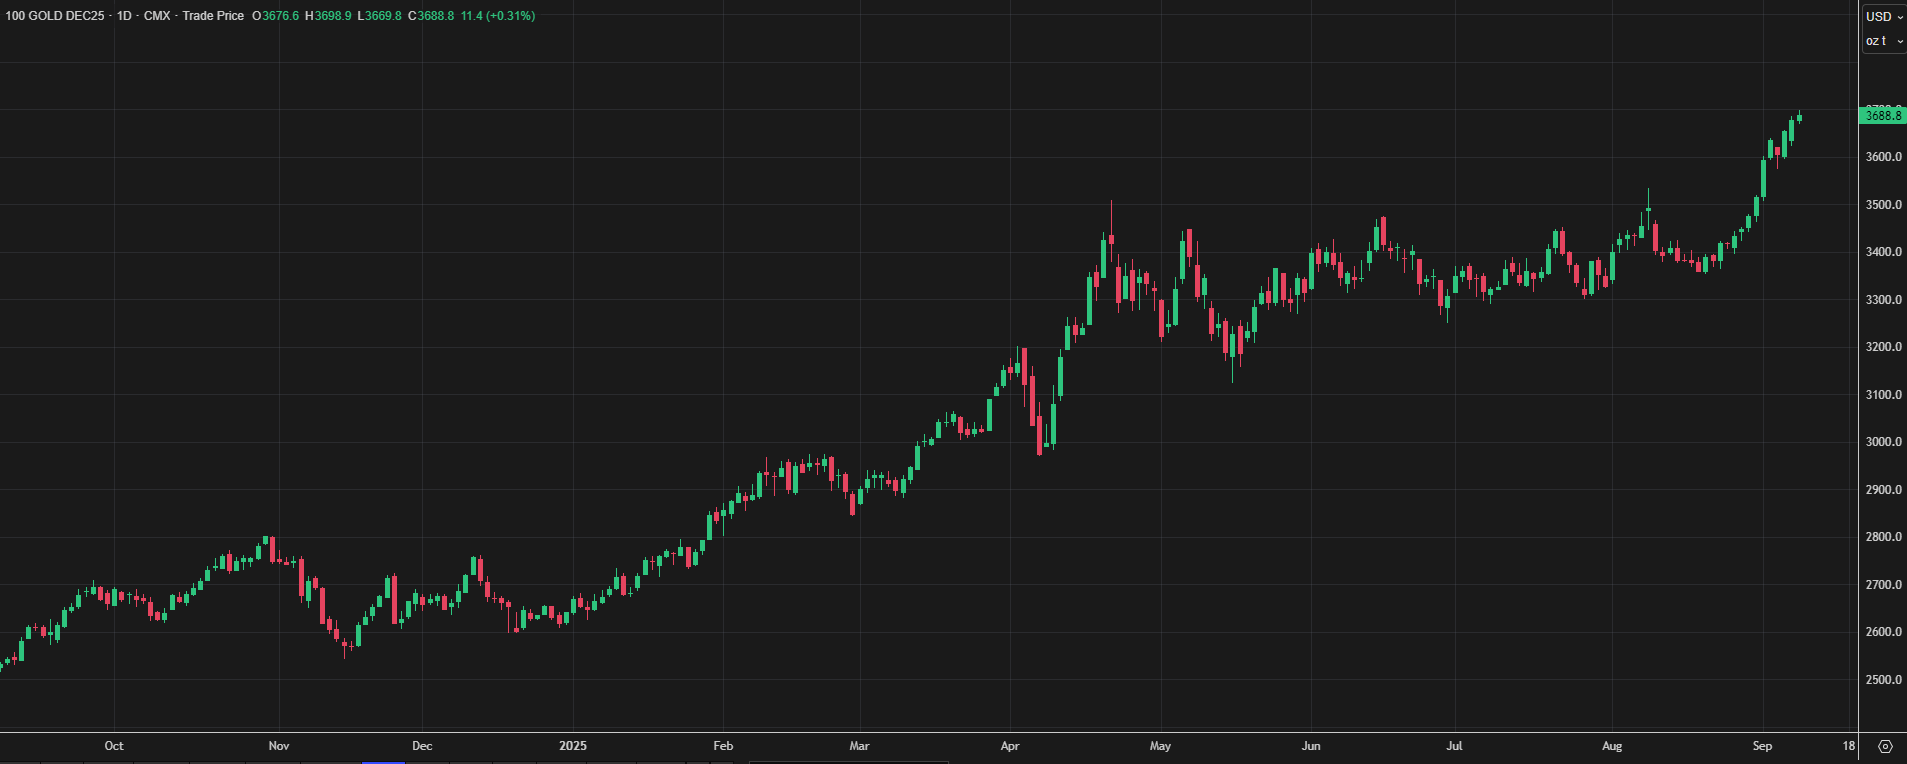
Task: Open the USD currency dropdown
Action: click(1884, 17)
